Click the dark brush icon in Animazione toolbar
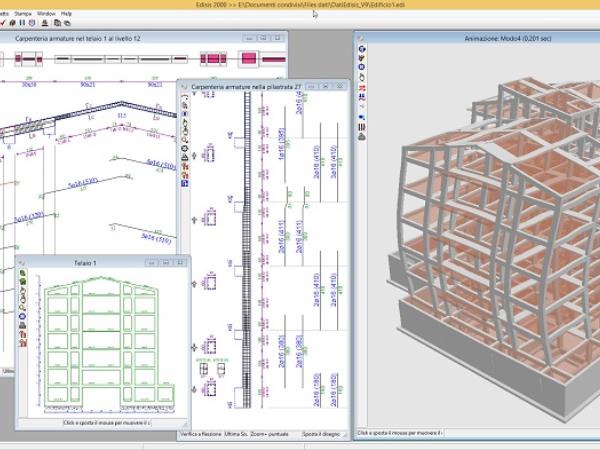The height and width of the screenshot is (450, 600). [362, 58]
